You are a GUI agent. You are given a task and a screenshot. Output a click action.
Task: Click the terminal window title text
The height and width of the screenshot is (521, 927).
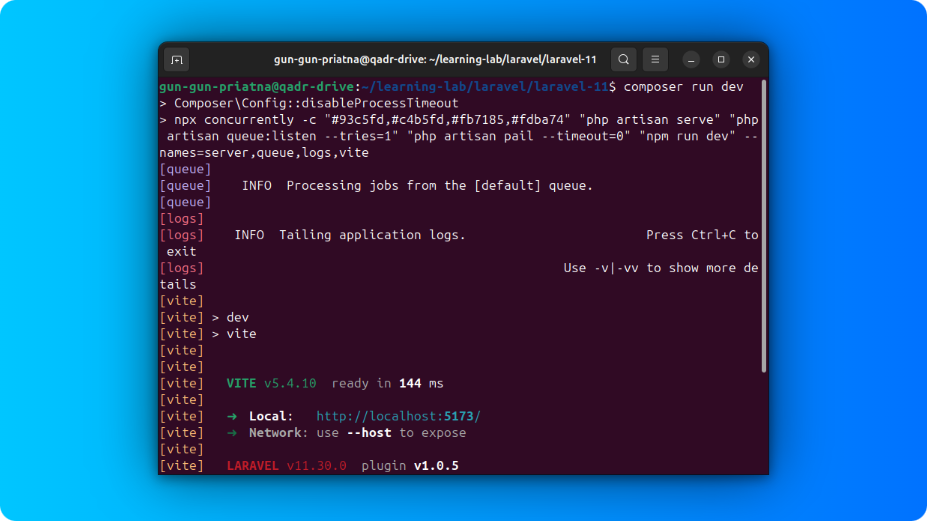(x=435, y=60)
